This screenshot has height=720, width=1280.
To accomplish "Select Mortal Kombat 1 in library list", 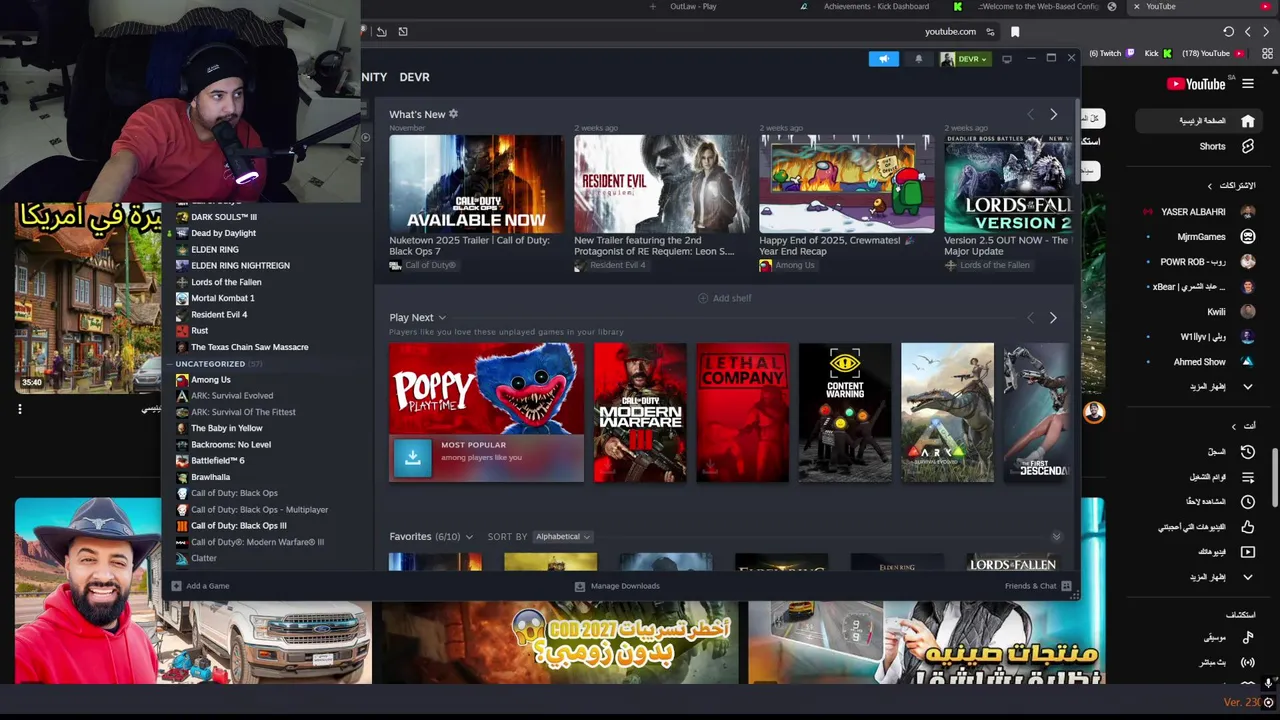I will coord(222,298).
